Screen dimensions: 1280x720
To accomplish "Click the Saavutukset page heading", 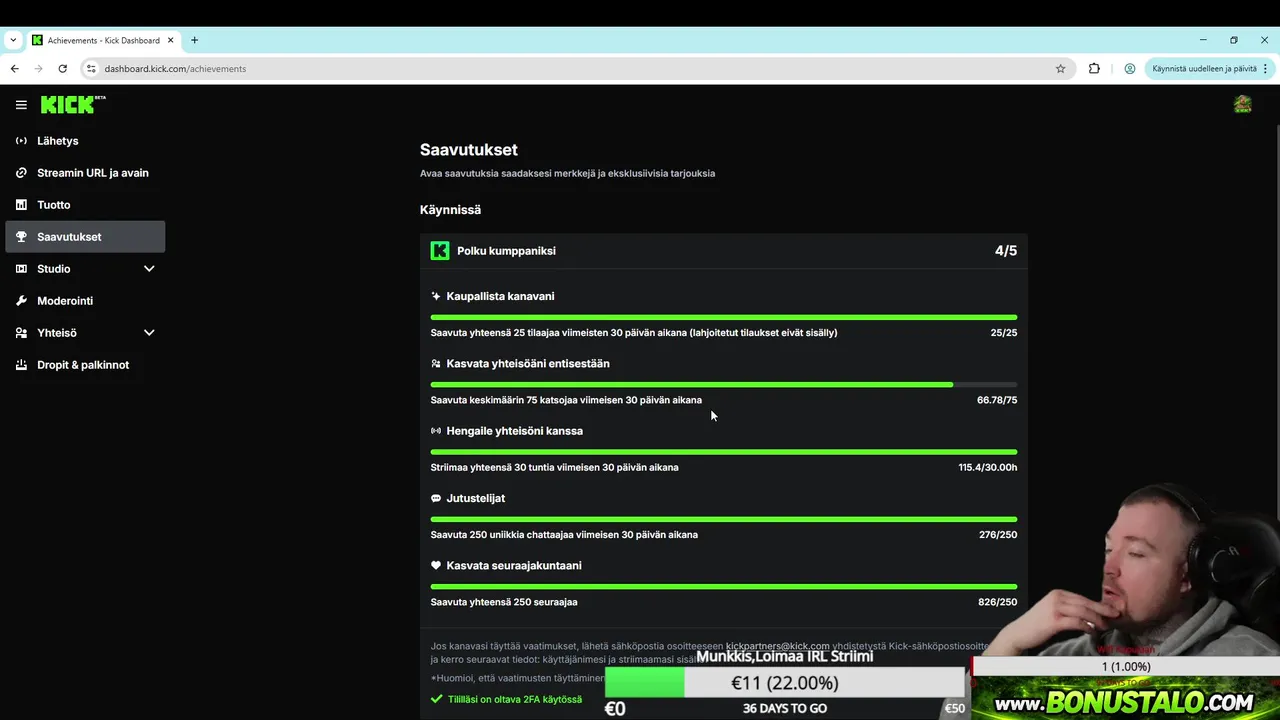I will tap(469, 150).
